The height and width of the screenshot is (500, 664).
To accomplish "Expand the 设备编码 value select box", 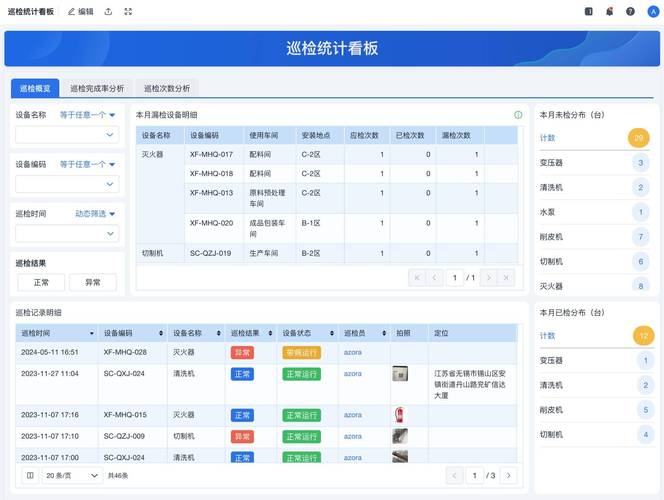I will tap(67, 184).
